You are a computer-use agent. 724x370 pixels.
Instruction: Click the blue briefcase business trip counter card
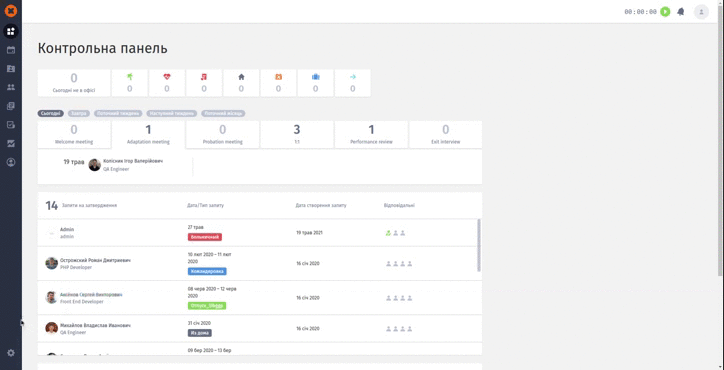[x=315, y=83]
